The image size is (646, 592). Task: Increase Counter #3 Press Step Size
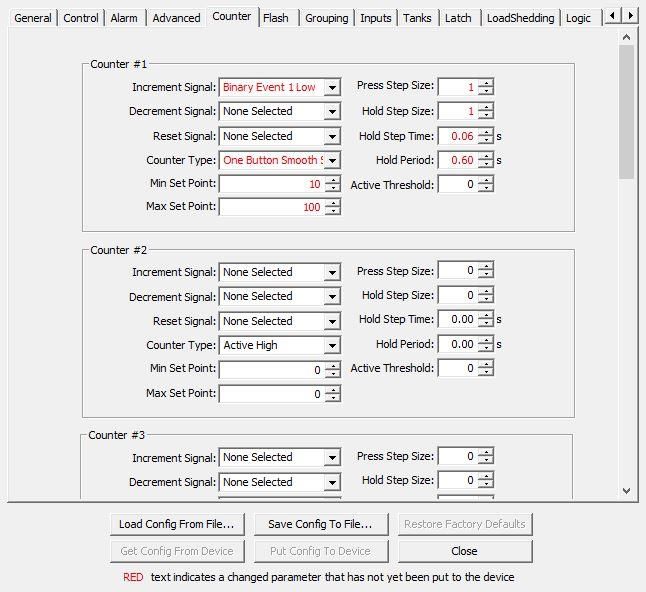[486, 452]
